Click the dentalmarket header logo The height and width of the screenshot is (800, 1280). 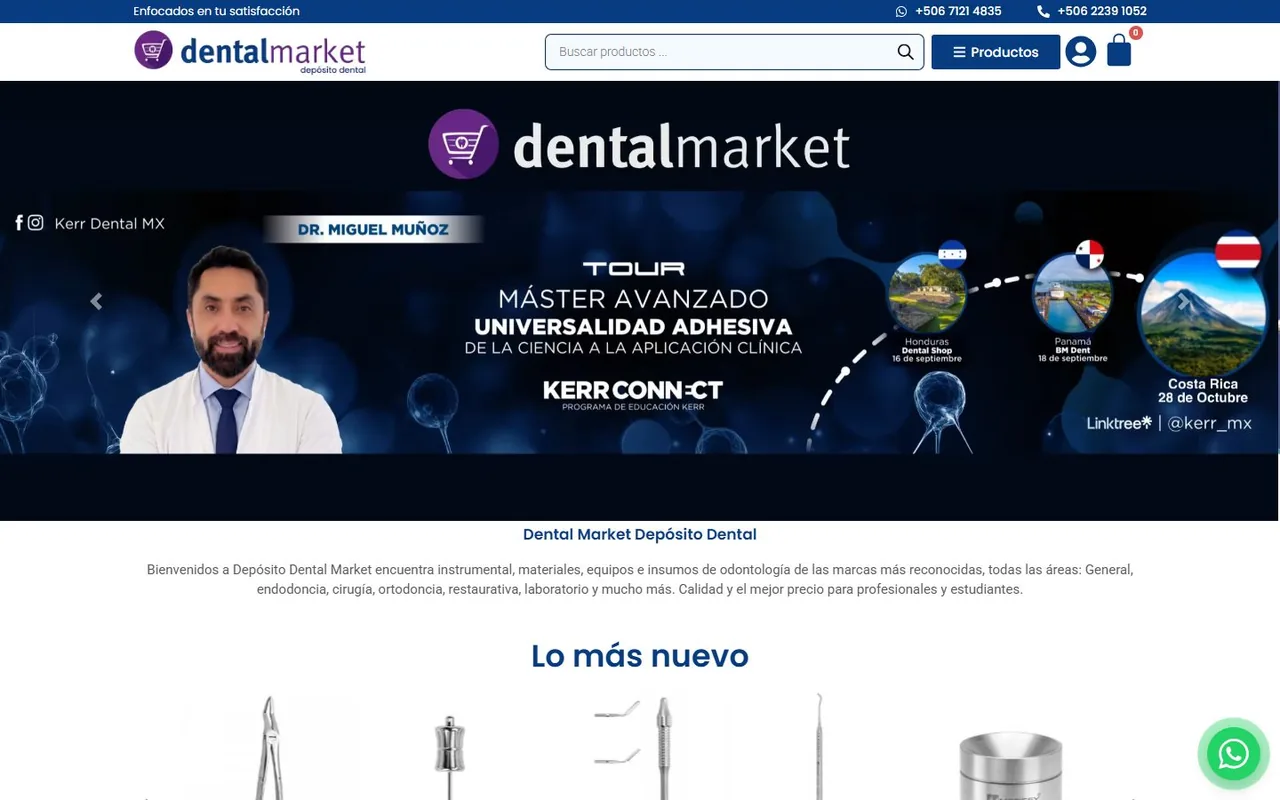tap(250, 52)
